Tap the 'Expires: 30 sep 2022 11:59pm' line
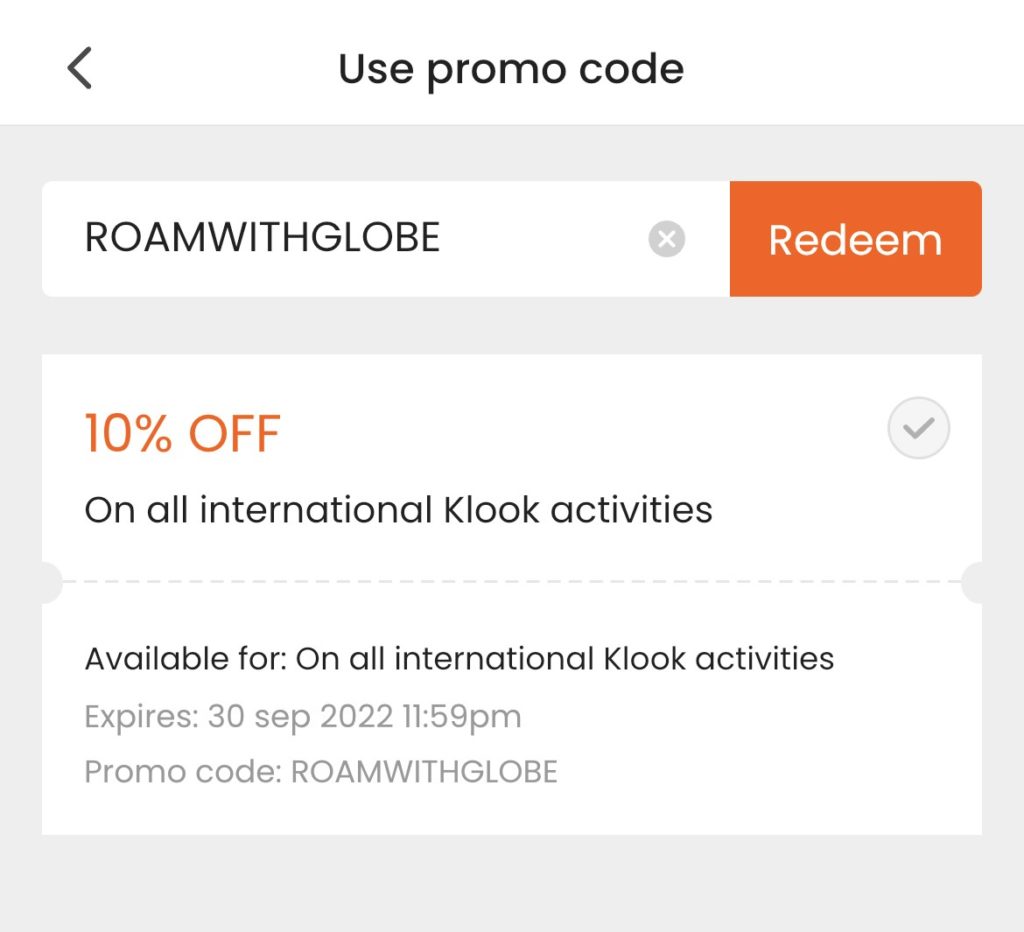Viewport: 1024px width, 932px height. point(303,716)
